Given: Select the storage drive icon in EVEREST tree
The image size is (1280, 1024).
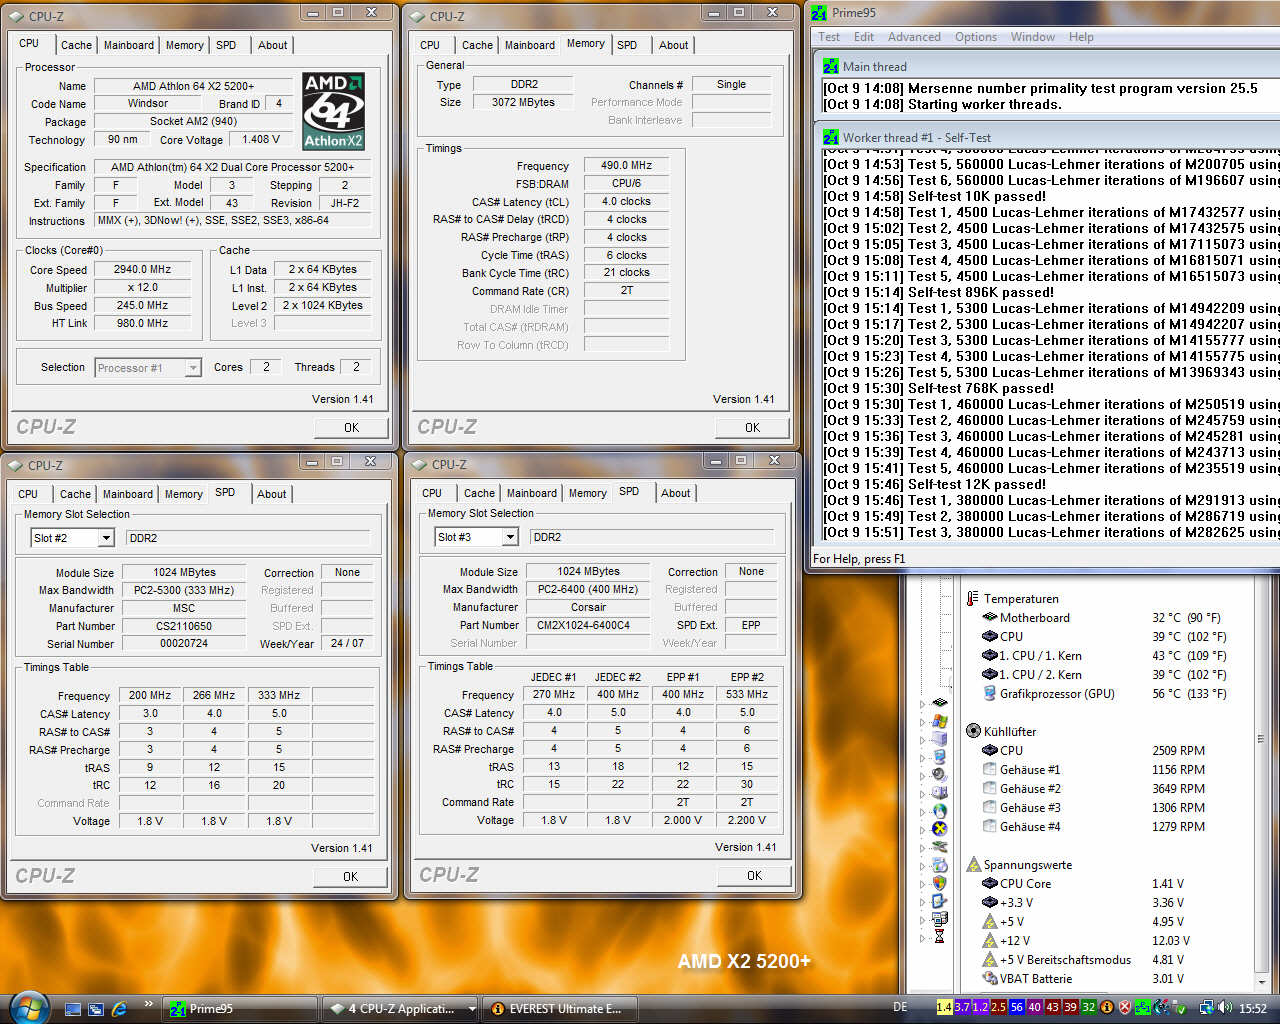Looking at the screenshot, I should point(939,793).
